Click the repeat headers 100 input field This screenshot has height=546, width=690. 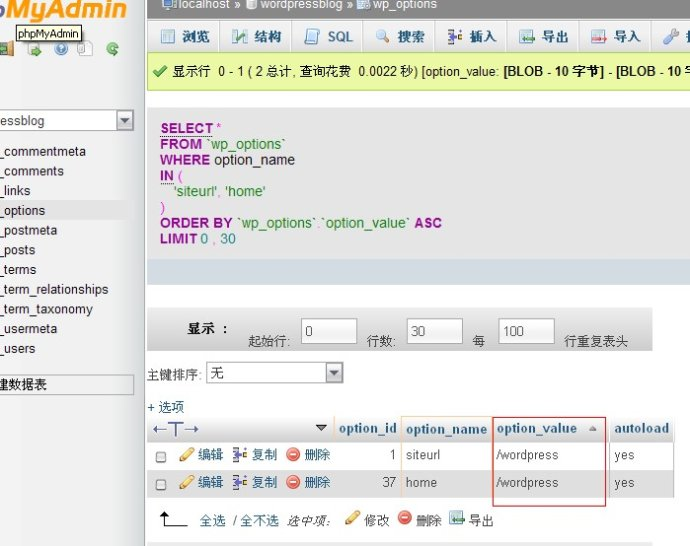click(526, 331)
